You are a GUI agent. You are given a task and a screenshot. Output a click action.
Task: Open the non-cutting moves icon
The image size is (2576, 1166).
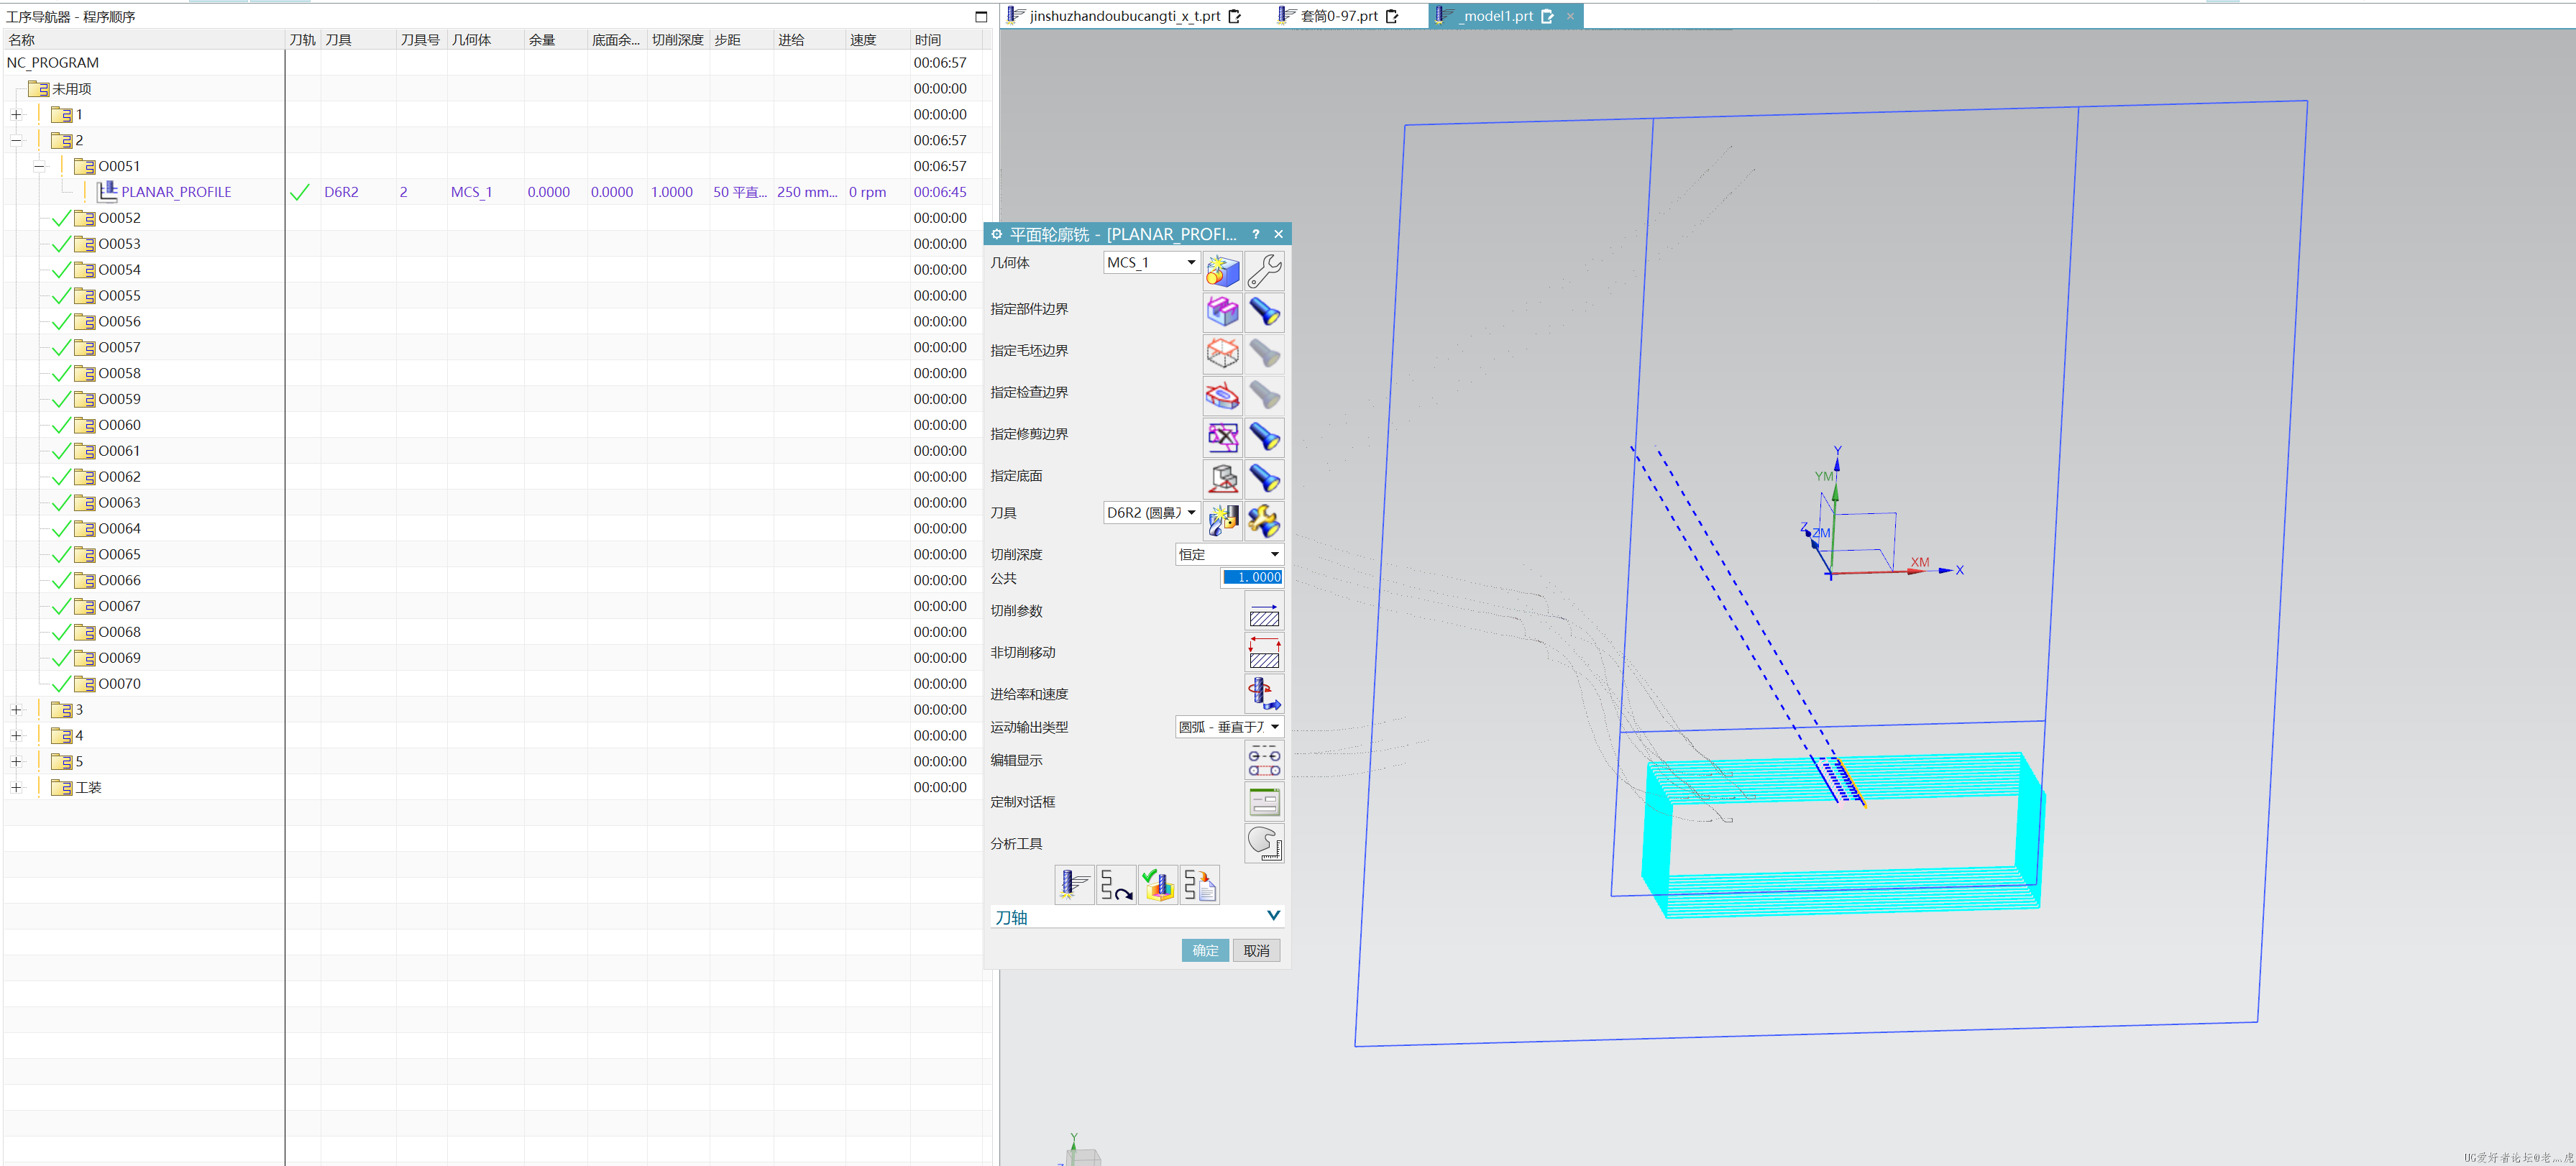click(x=1264, y=653)
